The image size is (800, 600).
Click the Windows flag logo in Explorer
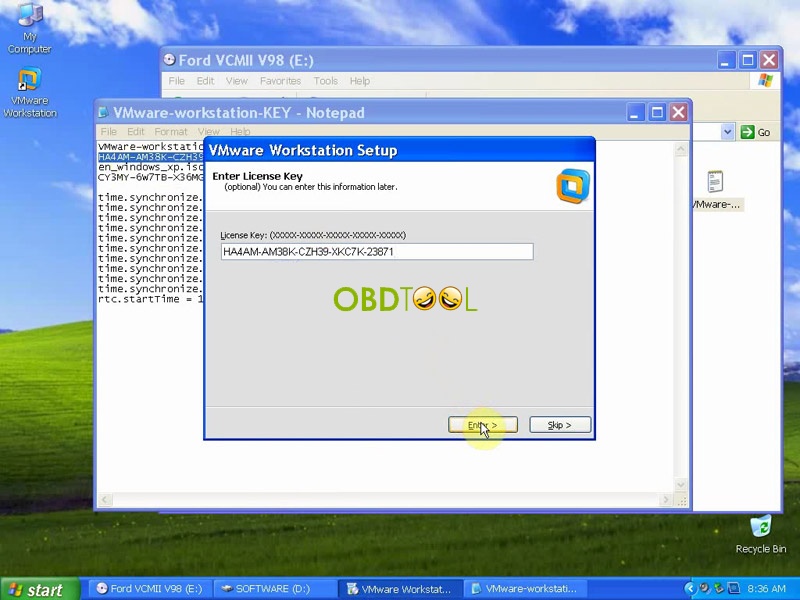tap(765, 81)
